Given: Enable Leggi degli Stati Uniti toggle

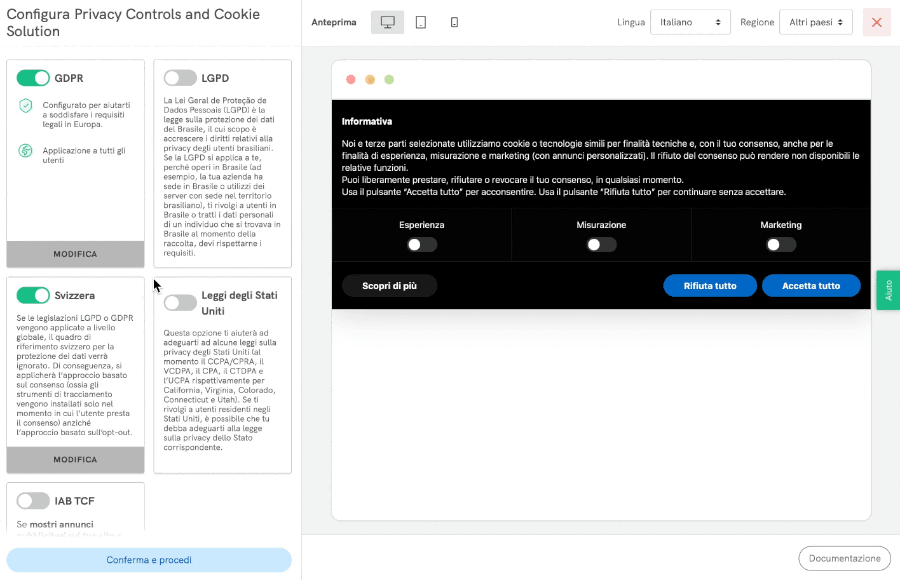Looking at the screenshot, I should [180, 302].
